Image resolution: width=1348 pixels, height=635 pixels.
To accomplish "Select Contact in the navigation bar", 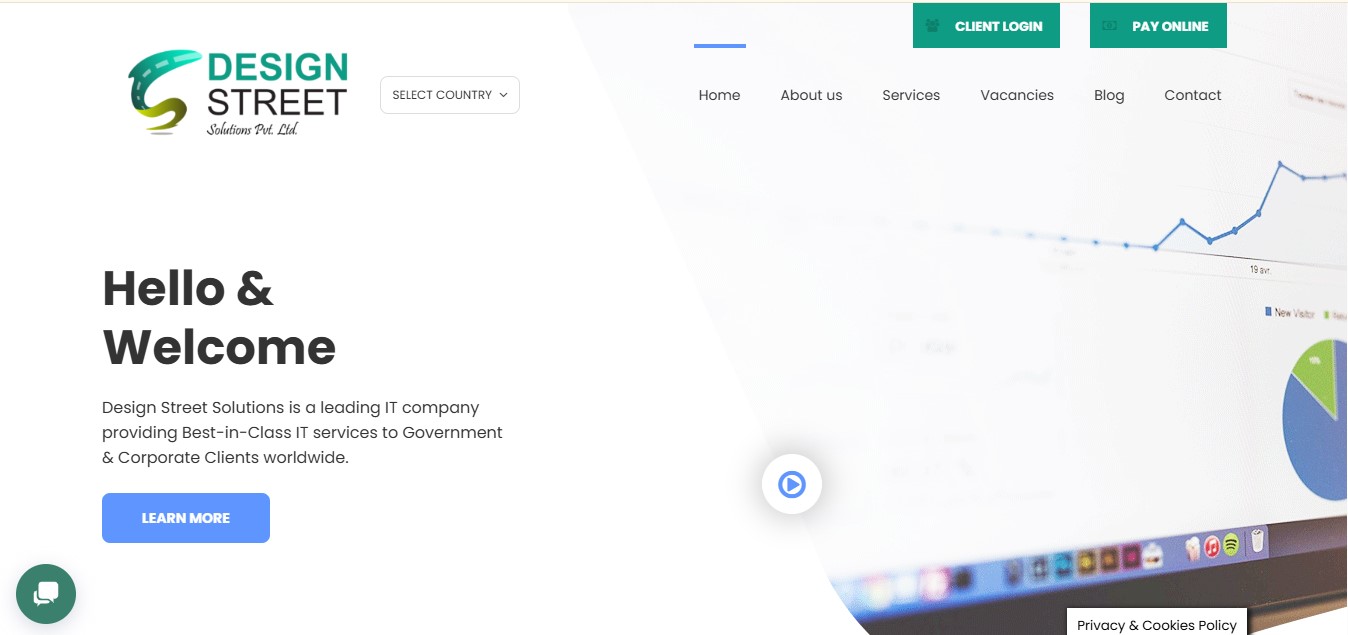I will coord(1193,95).
